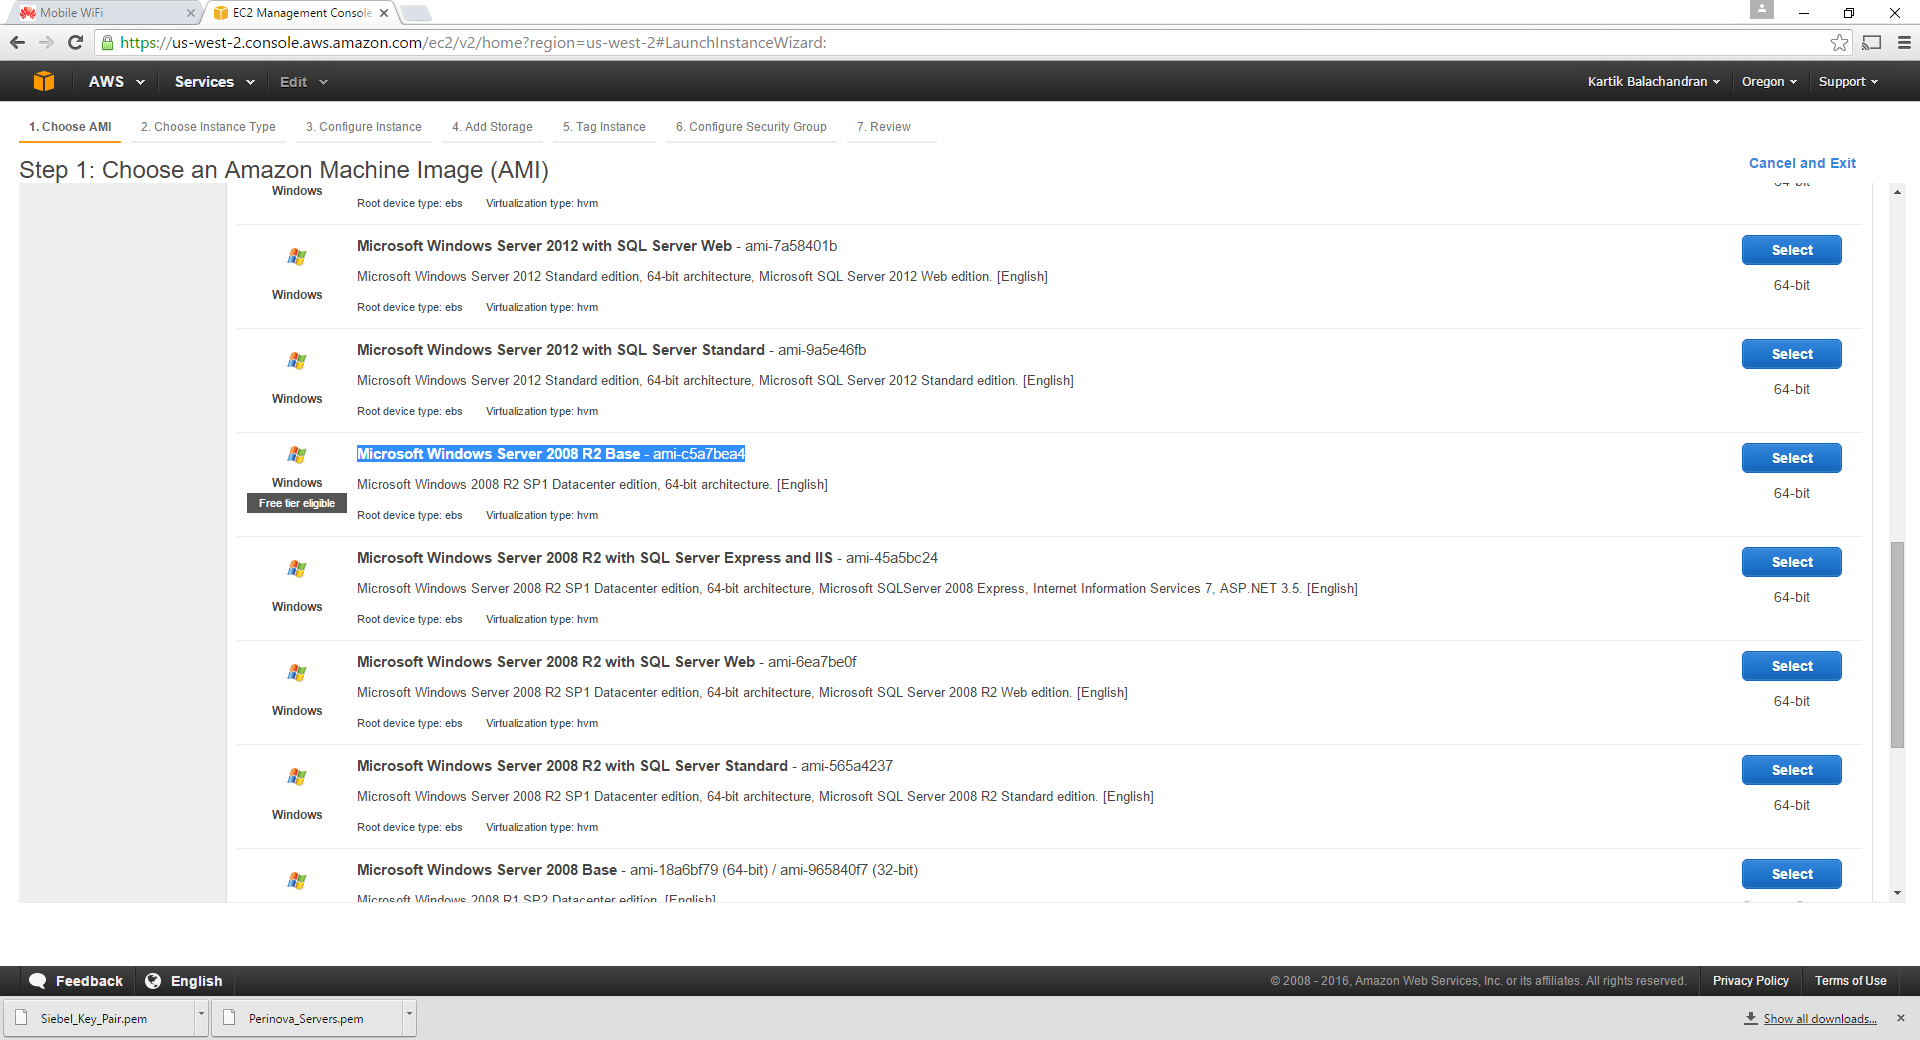Image resolution: width=1920 pixels, height=1040 pixels.
Task: Select Windows Server 2012 SQL Server Web AMI
Action: (x=1792, y=250)
